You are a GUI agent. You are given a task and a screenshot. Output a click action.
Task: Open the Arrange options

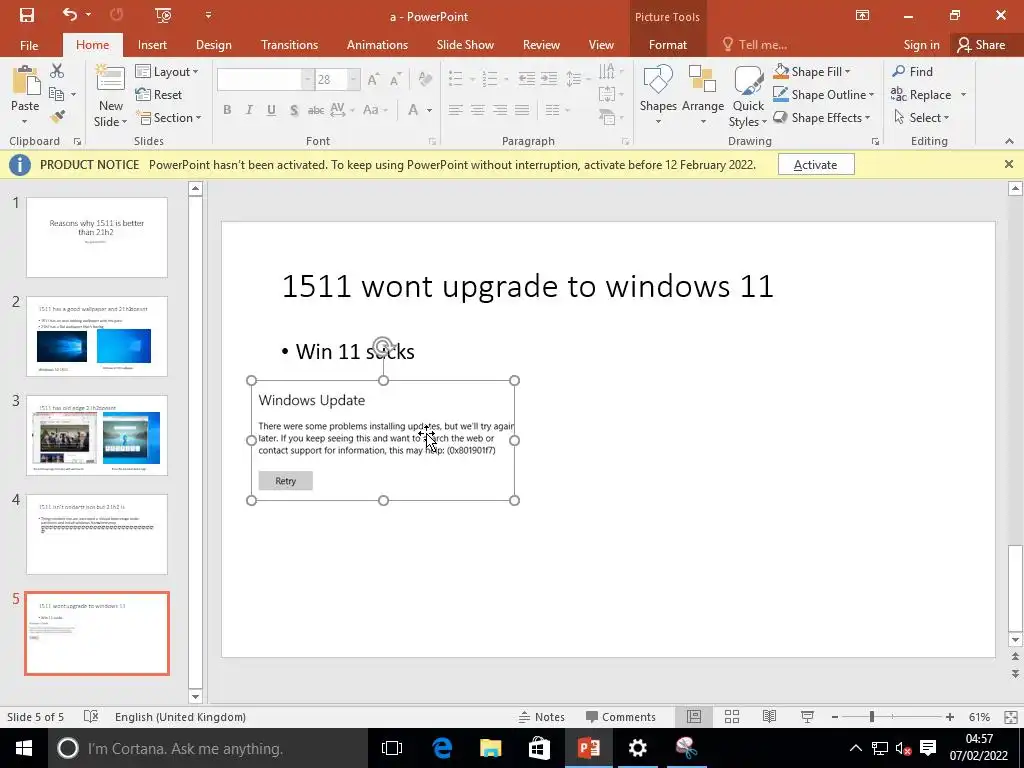pyautogui.click(x=703, y=95)
